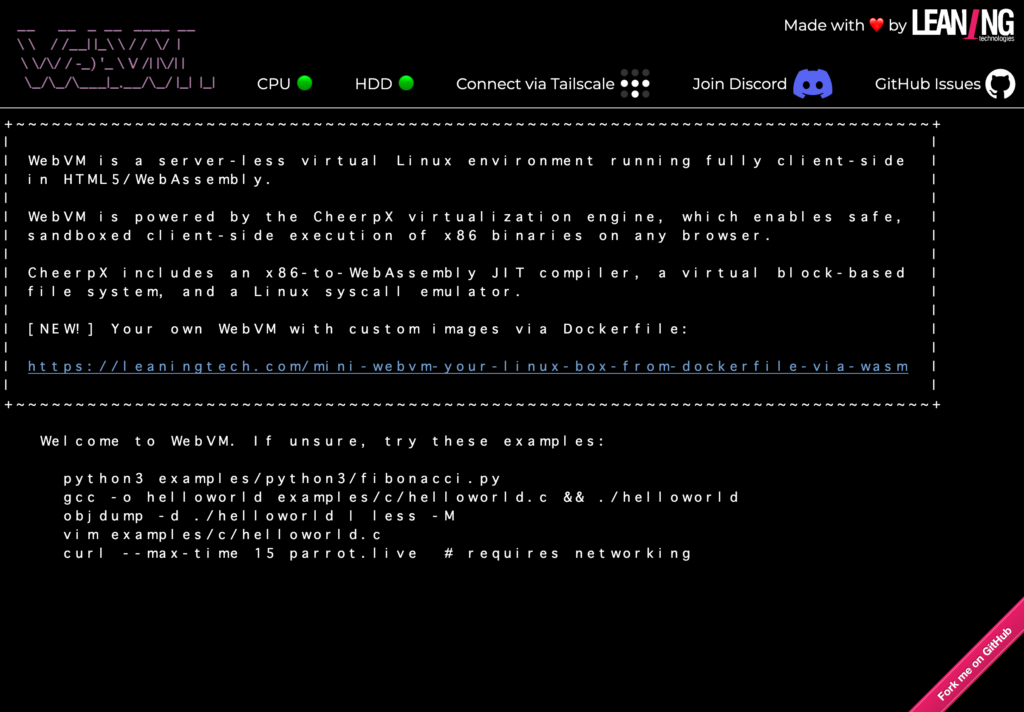Click the red heart icon
This screenshot has height=712, width=1024.
click(876, 25)
